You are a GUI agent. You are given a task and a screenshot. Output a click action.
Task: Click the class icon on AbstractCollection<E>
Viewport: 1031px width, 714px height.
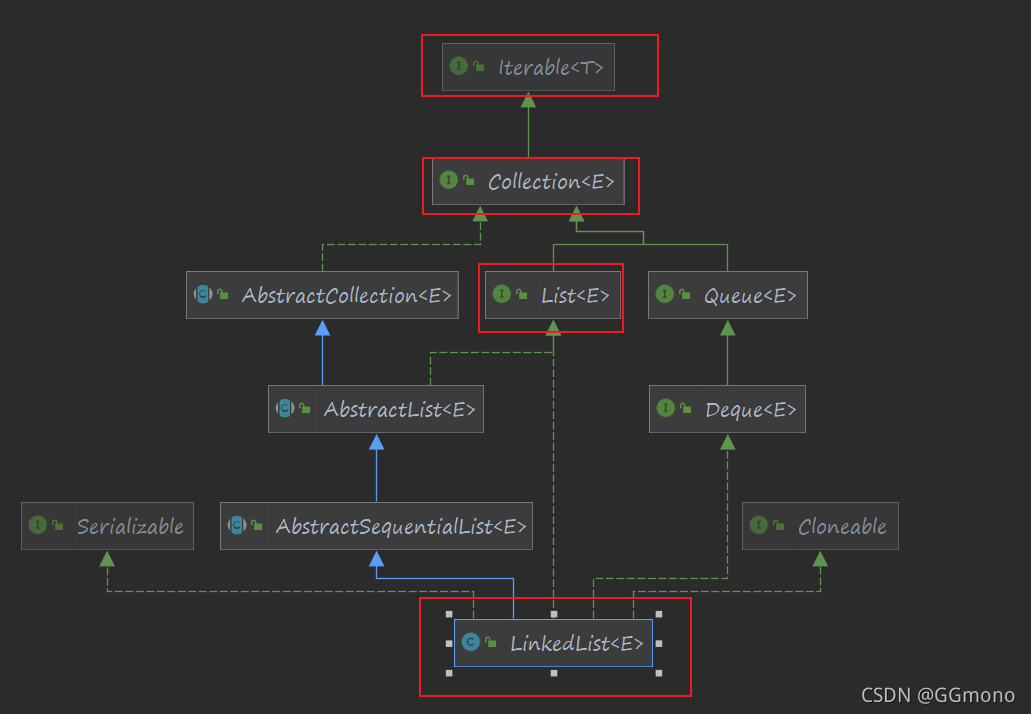point(204,295)
